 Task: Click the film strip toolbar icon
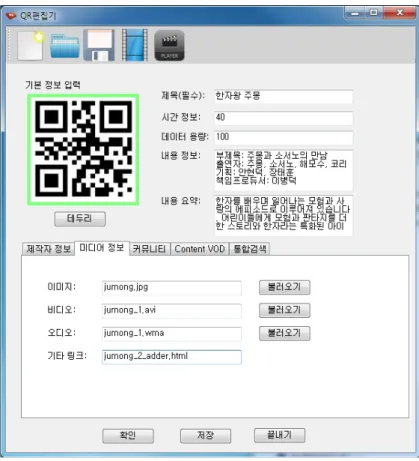coord(134,45)
